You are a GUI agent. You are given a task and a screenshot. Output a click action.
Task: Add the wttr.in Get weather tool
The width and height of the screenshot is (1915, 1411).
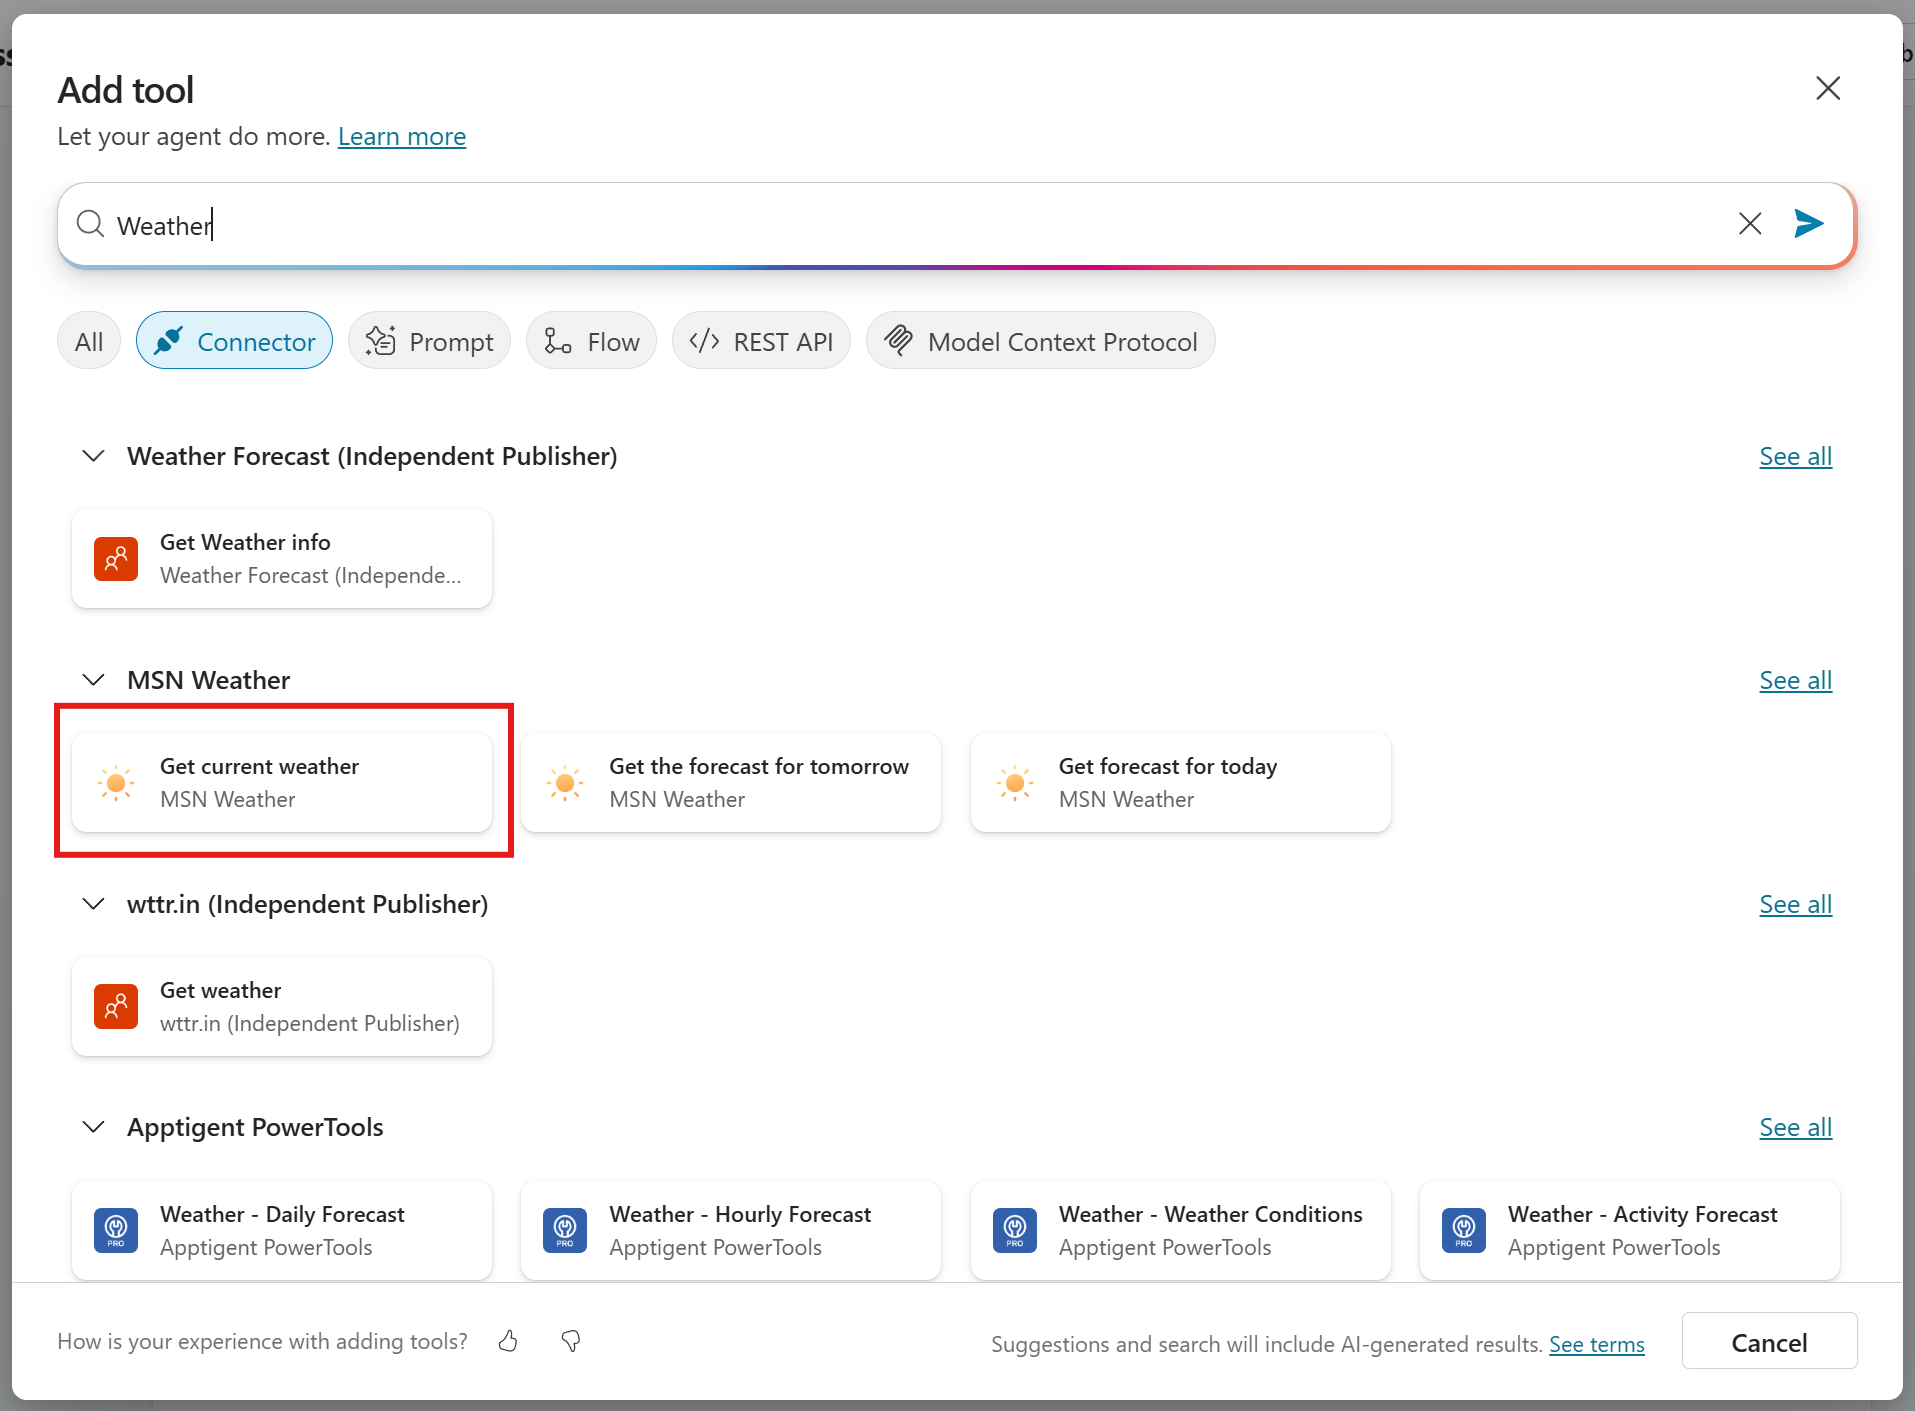click(x=282, y=1007)
